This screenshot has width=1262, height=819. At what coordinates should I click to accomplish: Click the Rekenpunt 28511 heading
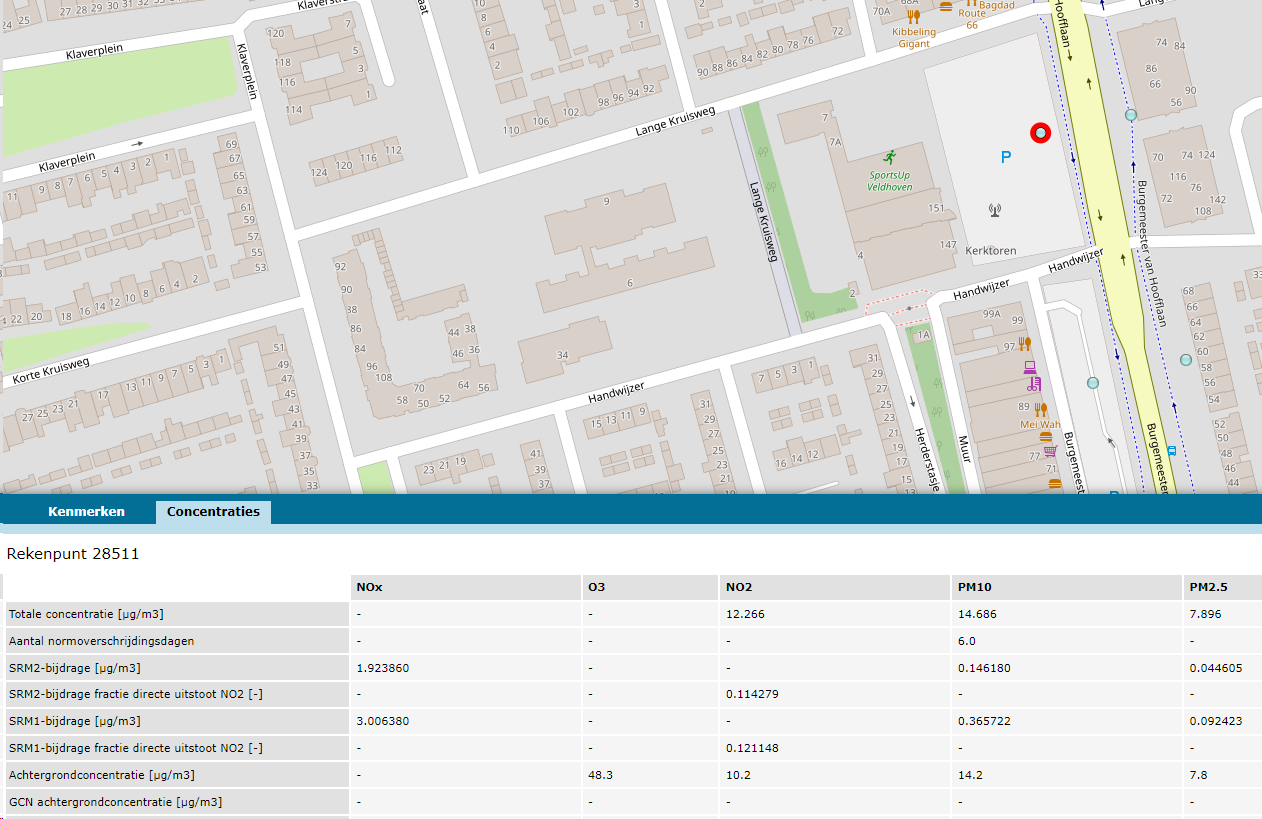point(73,553)
